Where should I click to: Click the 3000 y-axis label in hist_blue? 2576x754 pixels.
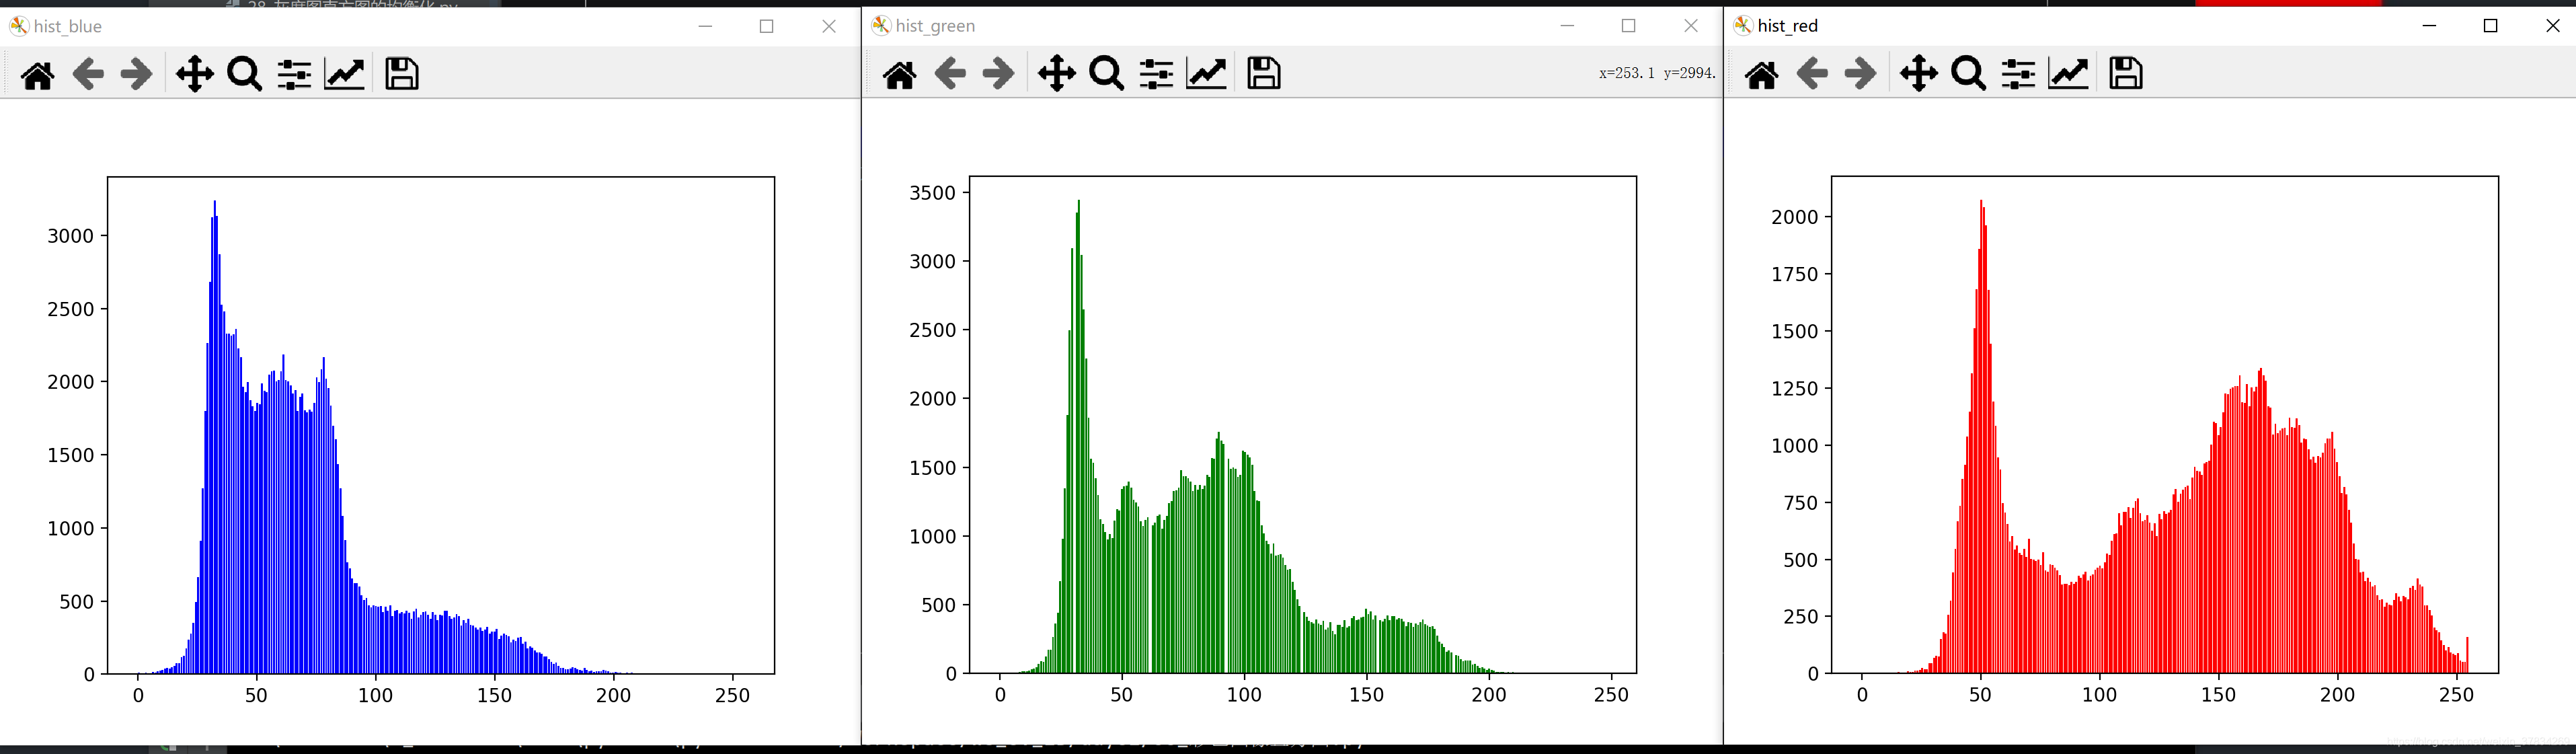[x=70, y=236]
